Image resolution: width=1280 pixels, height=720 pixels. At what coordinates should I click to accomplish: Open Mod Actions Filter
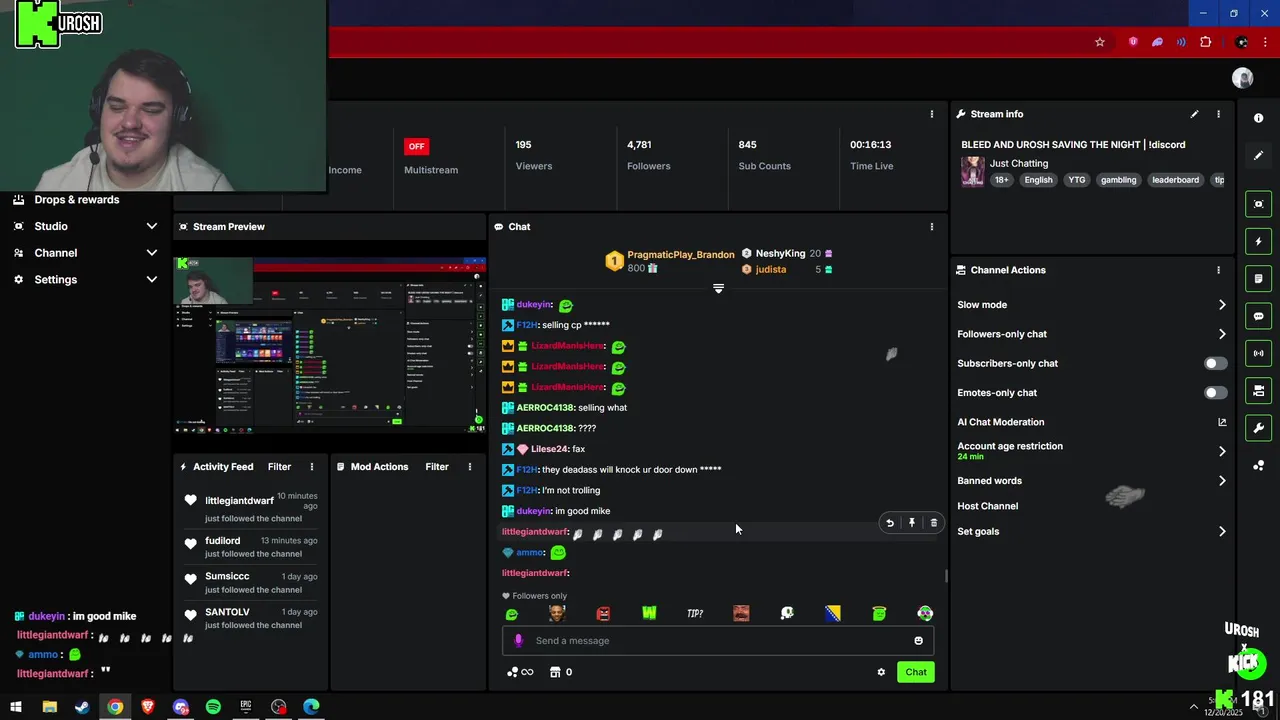437,467
